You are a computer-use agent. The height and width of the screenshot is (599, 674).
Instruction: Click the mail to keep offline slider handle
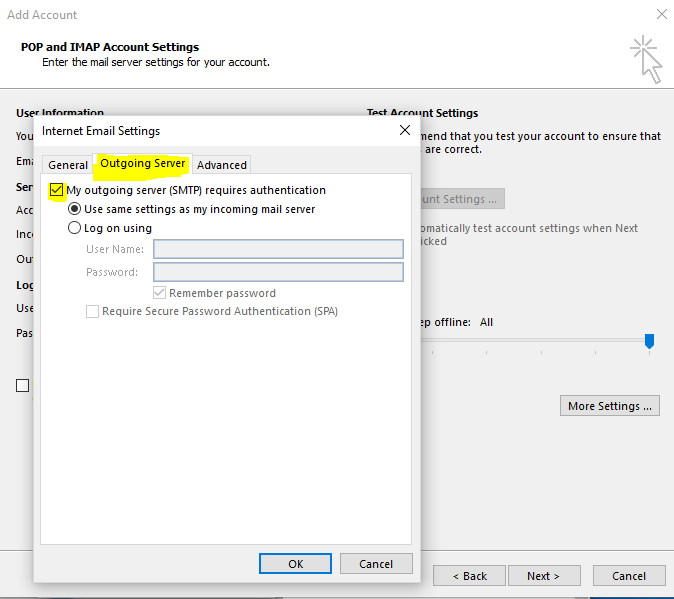[x=649, y=341]
